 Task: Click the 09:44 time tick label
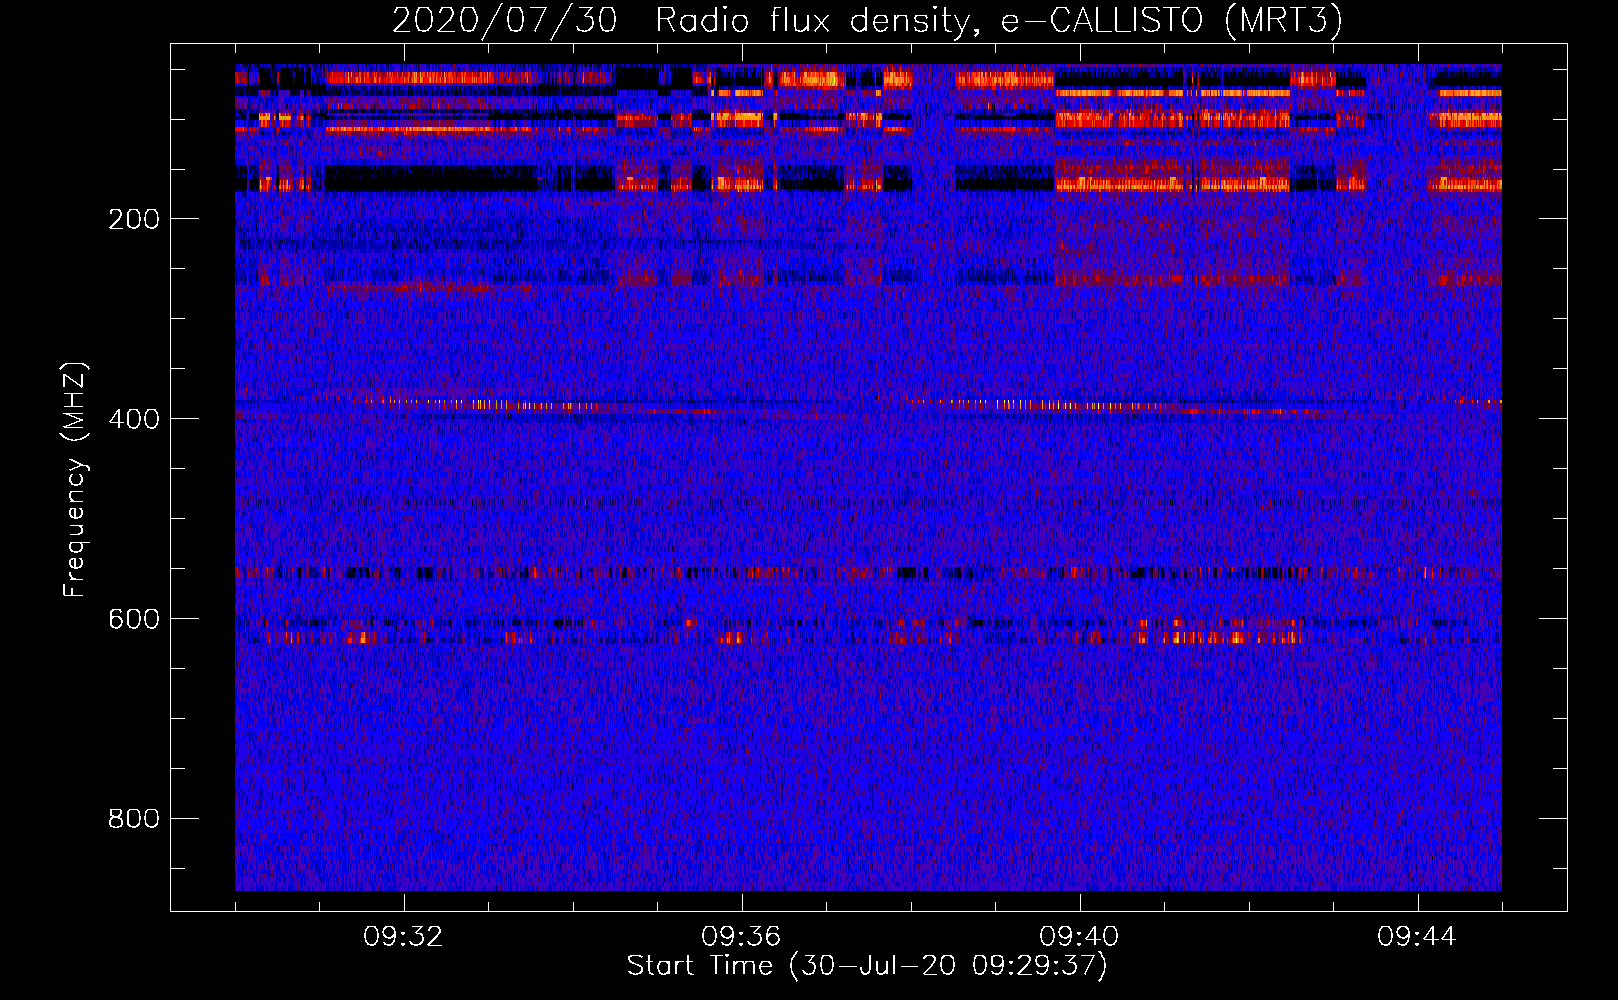[1417, 937]
